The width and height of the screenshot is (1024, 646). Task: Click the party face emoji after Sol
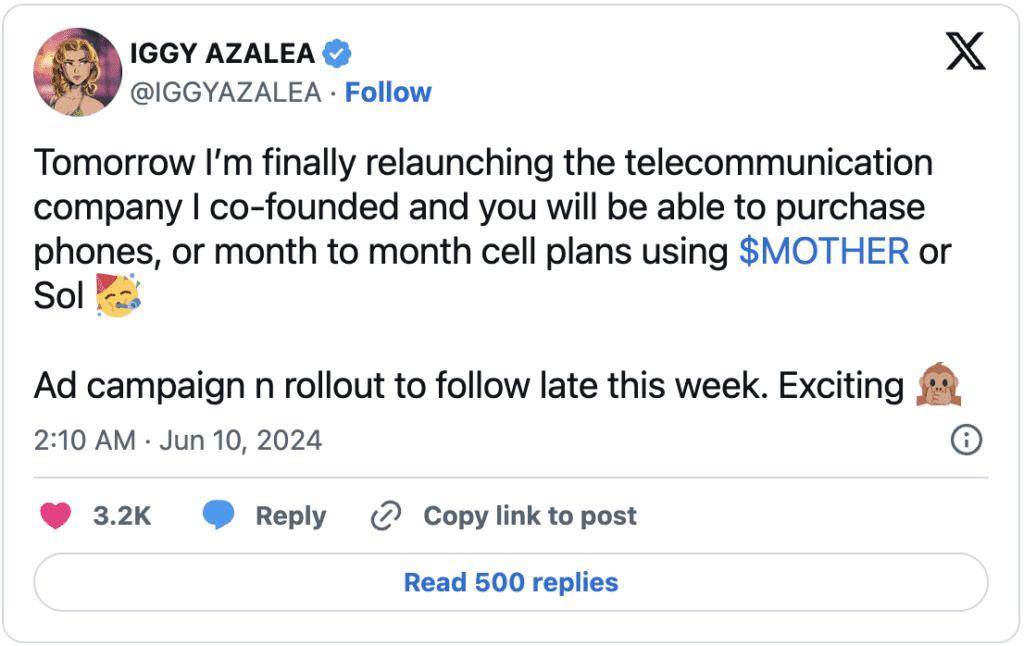118,295
